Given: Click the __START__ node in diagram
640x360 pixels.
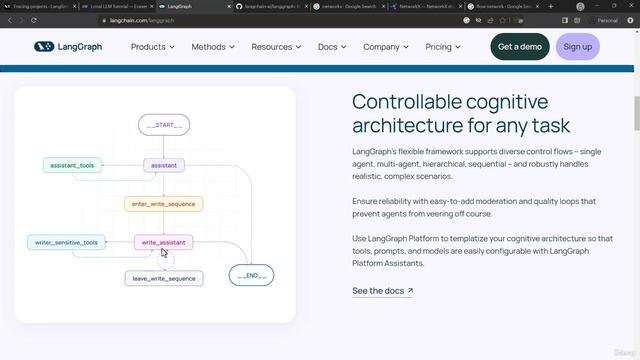Looking at the screenshot, I should 164,125.
